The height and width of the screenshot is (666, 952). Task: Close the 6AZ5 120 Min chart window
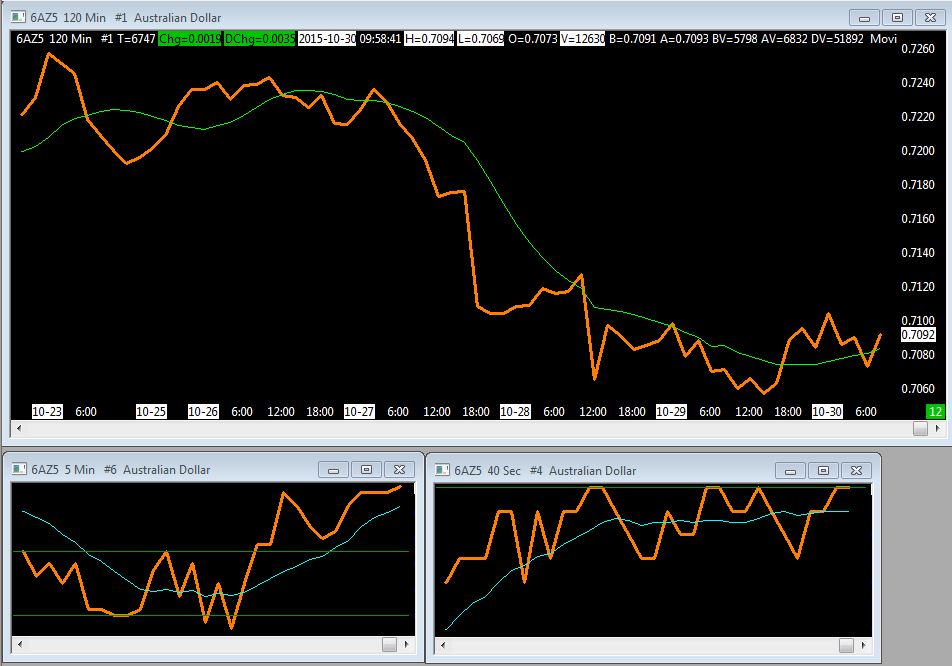[930, 18]
